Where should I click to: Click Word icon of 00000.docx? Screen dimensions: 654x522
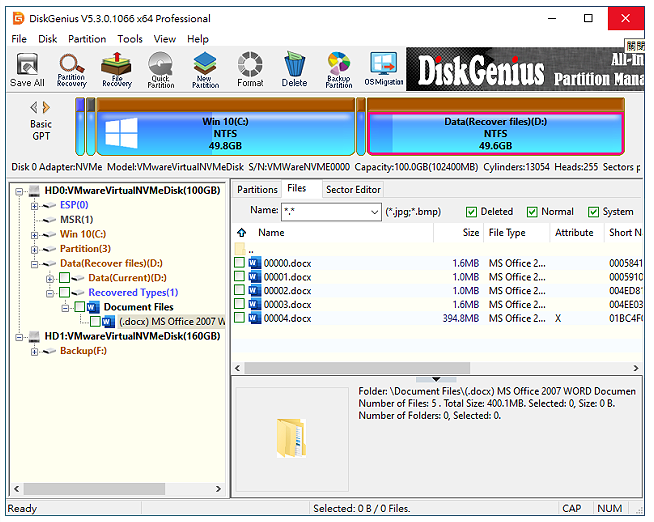click(x=254, y=263)
